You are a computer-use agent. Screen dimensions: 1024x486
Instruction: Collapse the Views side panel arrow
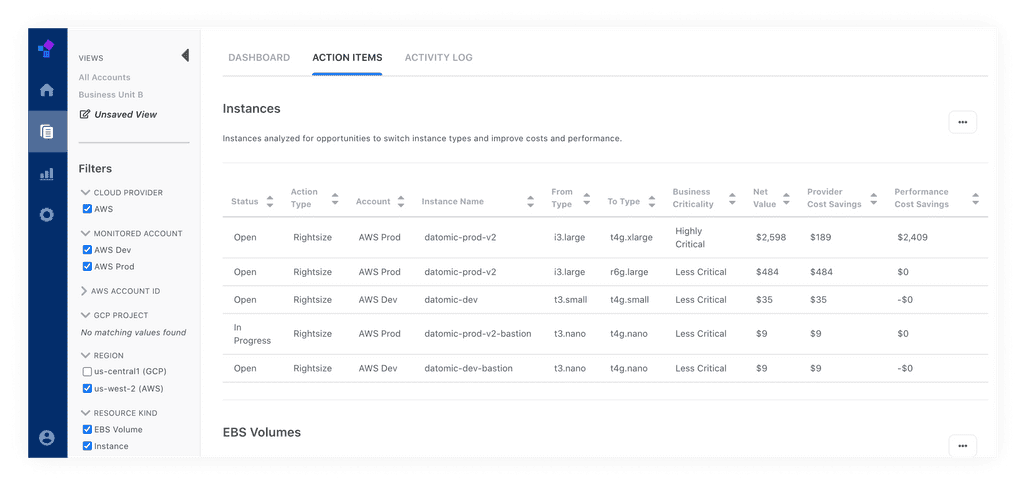point(184,56)
